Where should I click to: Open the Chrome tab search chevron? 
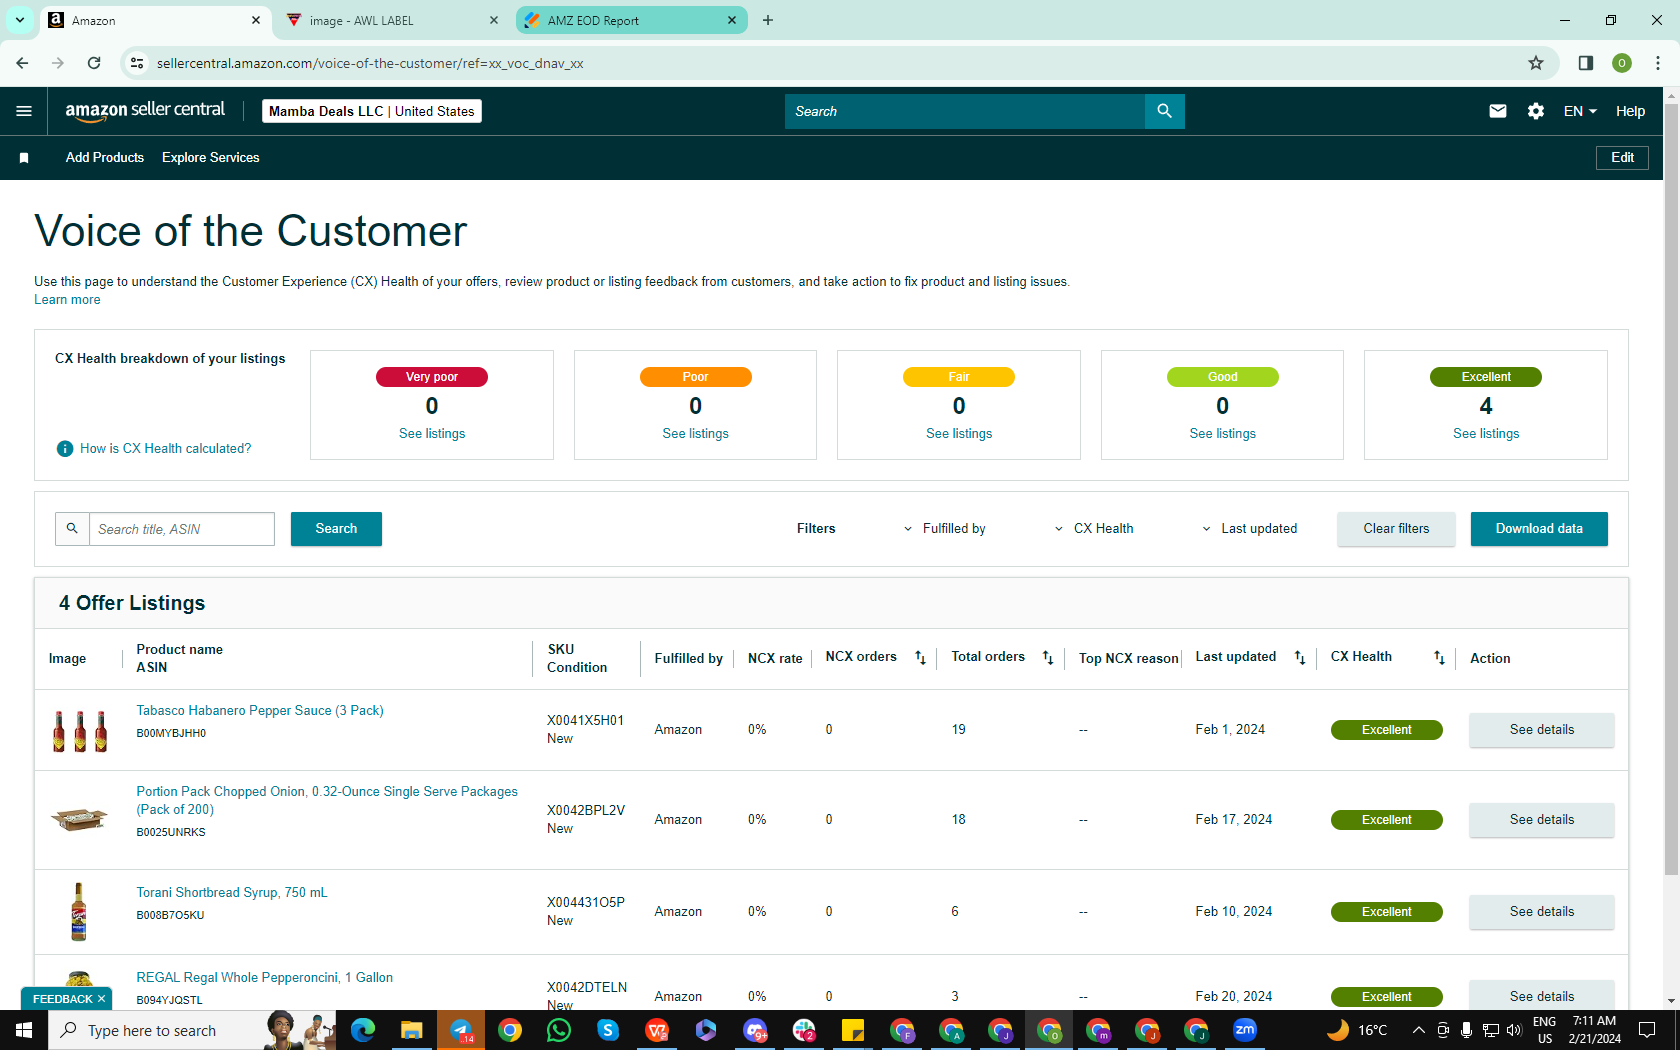pos(20,20)
